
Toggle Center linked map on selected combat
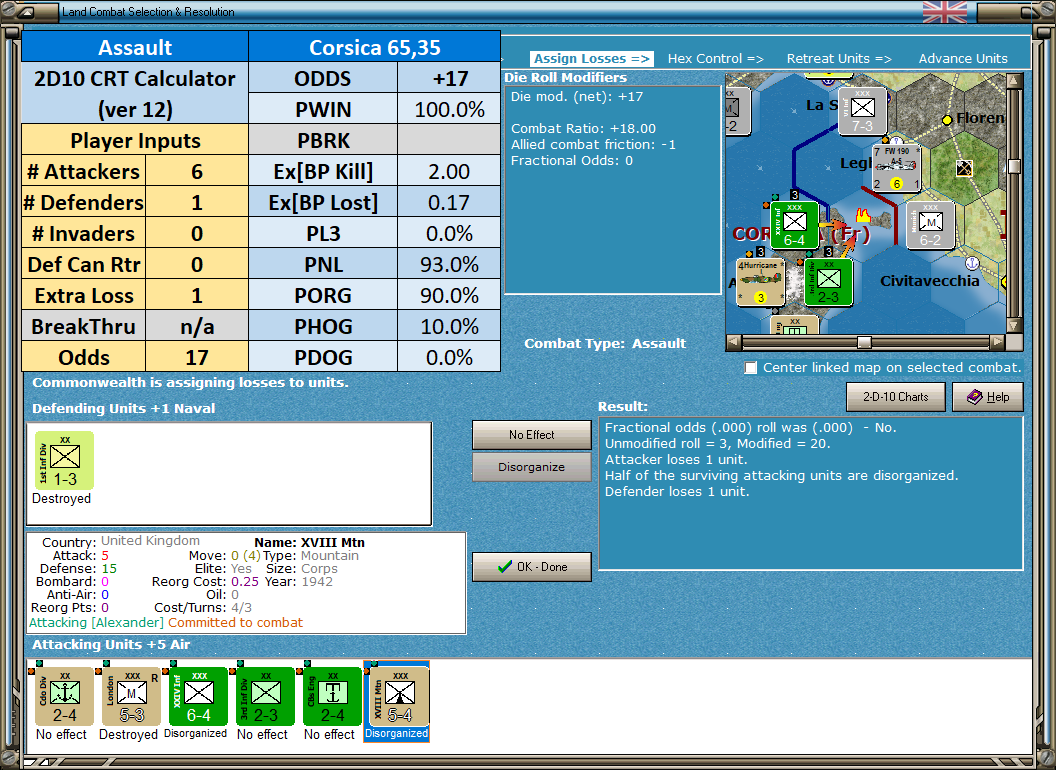(750, 368)
